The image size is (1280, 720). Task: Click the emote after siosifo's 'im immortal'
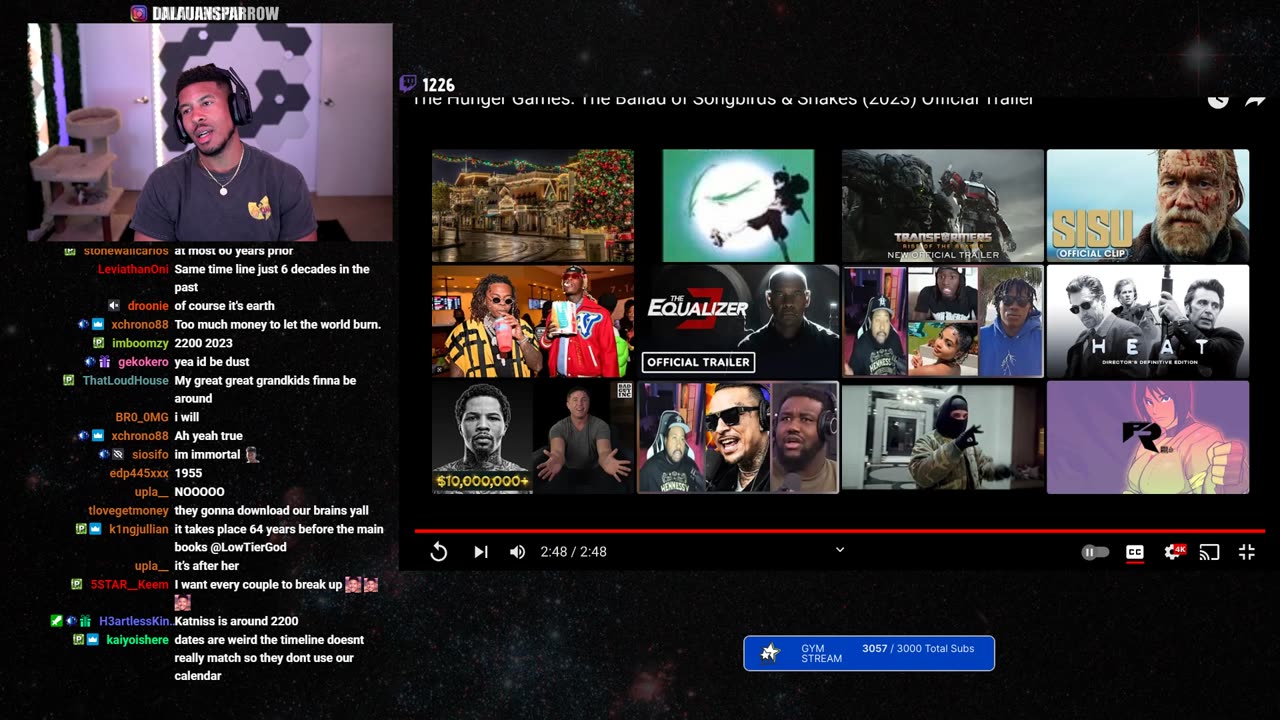pyautogui.click(x=252, y=454)
